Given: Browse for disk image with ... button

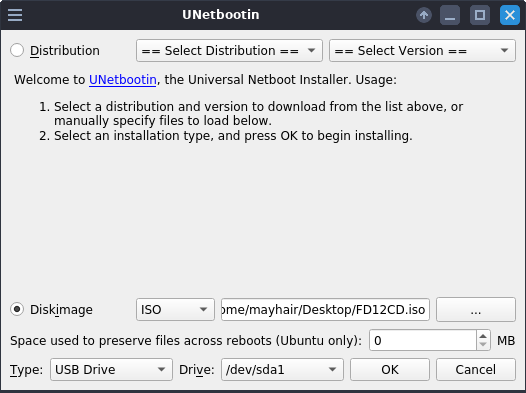Looking at the screenshot, I should [476, 310].
